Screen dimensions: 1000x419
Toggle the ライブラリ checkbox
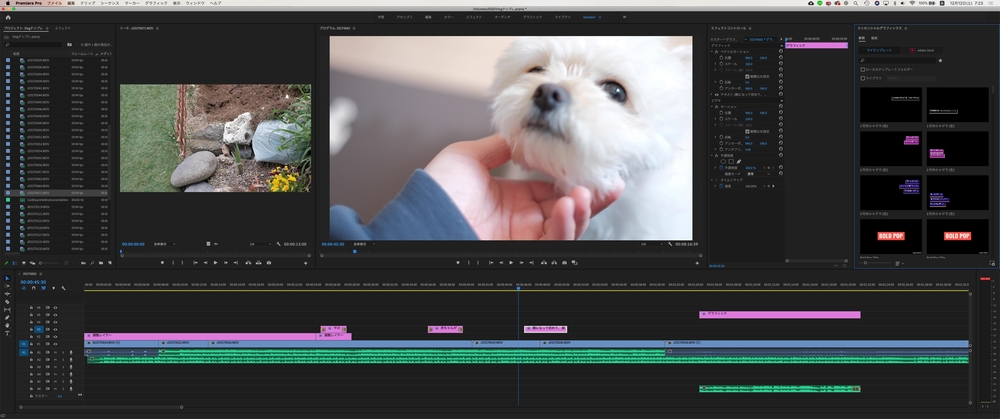863,78
